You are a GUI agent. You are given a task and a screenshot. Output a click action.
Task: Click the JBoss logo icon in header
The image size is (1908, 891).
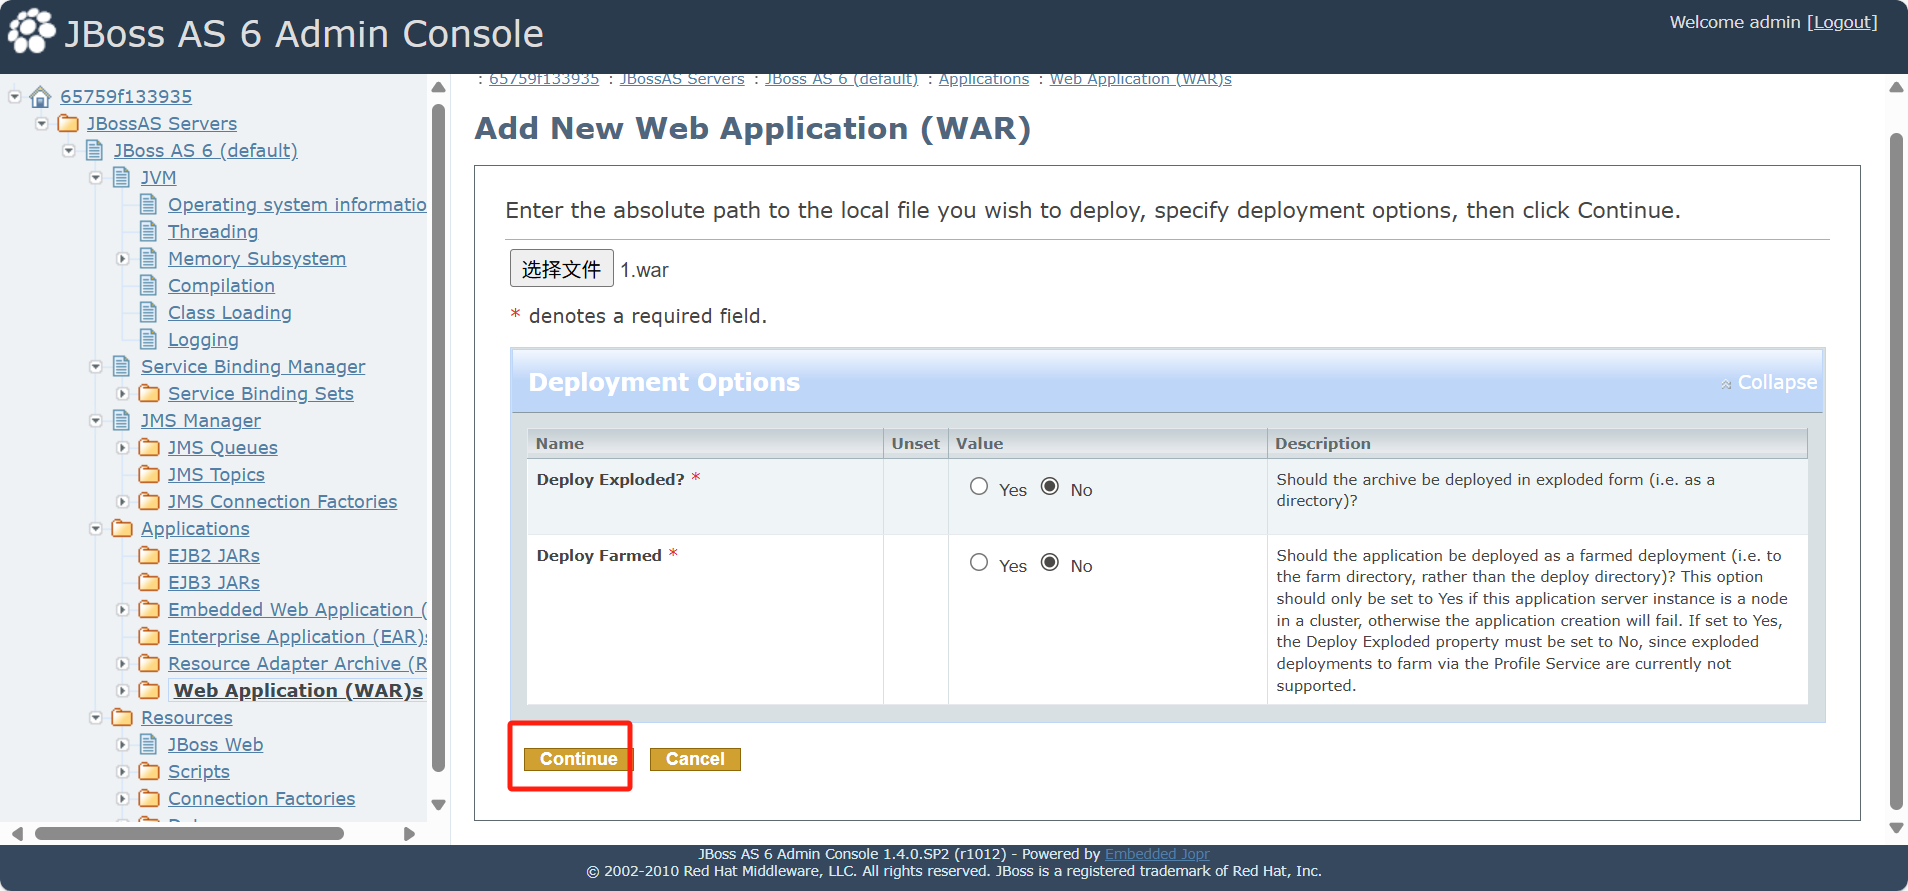coord(32,31)
